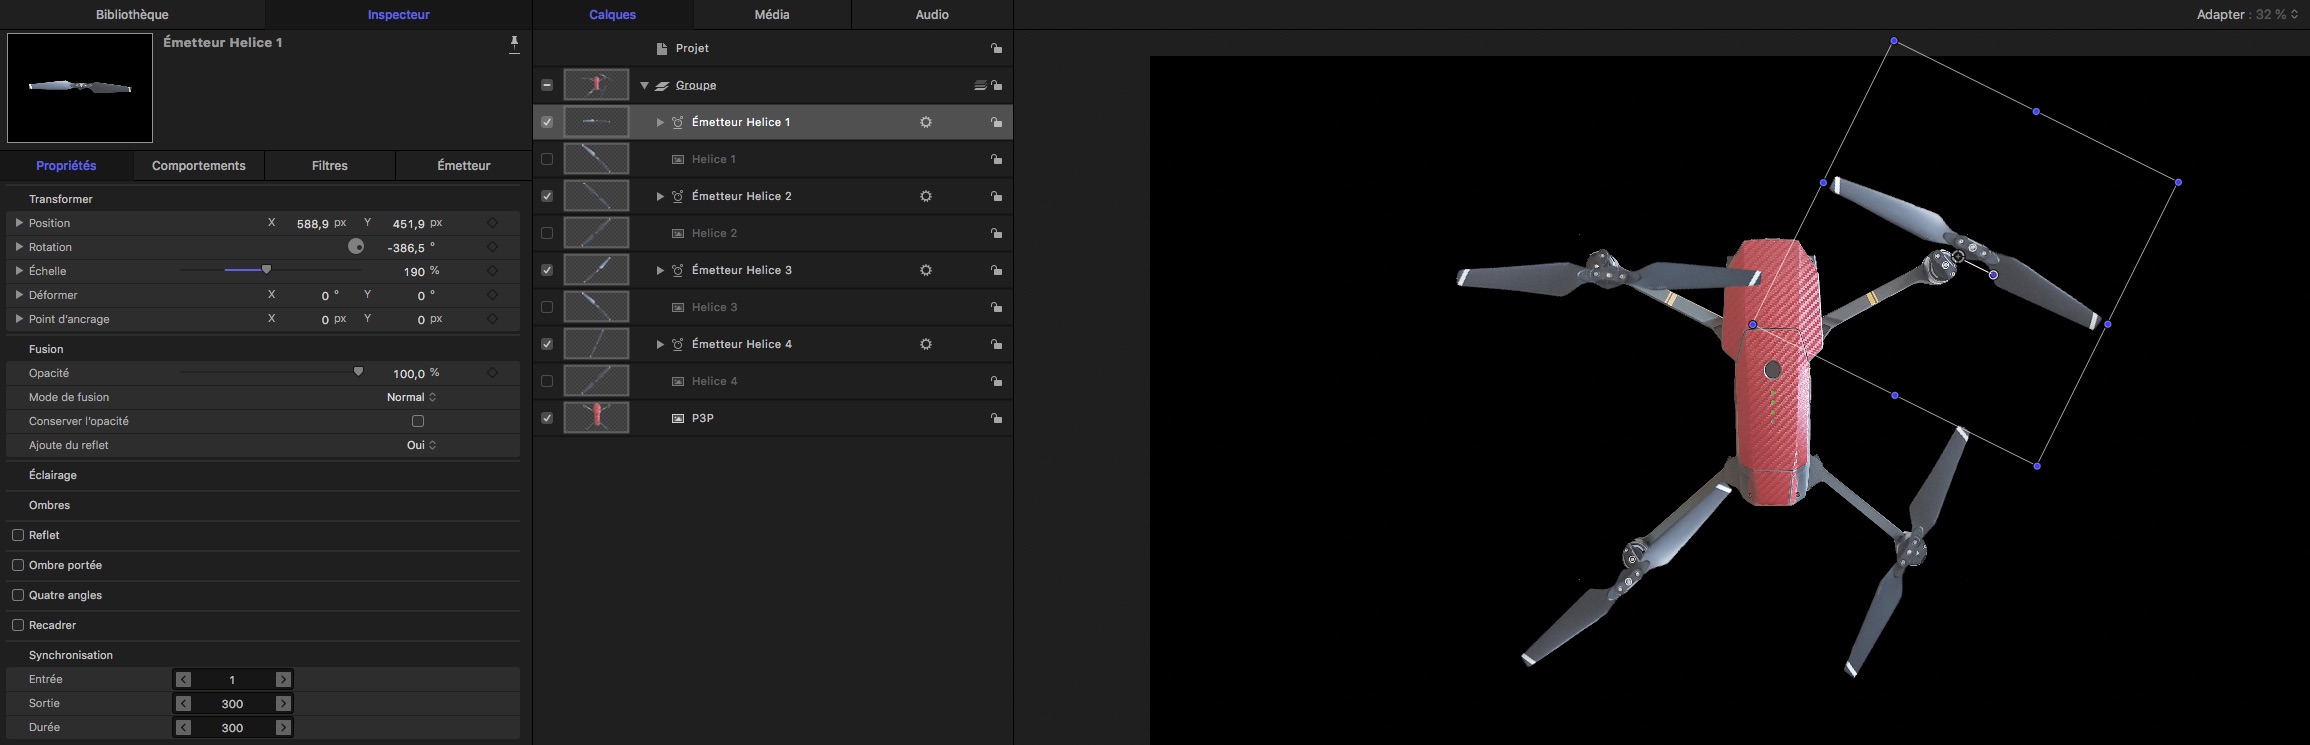This screenshot has height=745, width=2310.
Task: Click the Entrée increment arrow
Action: 283,679
